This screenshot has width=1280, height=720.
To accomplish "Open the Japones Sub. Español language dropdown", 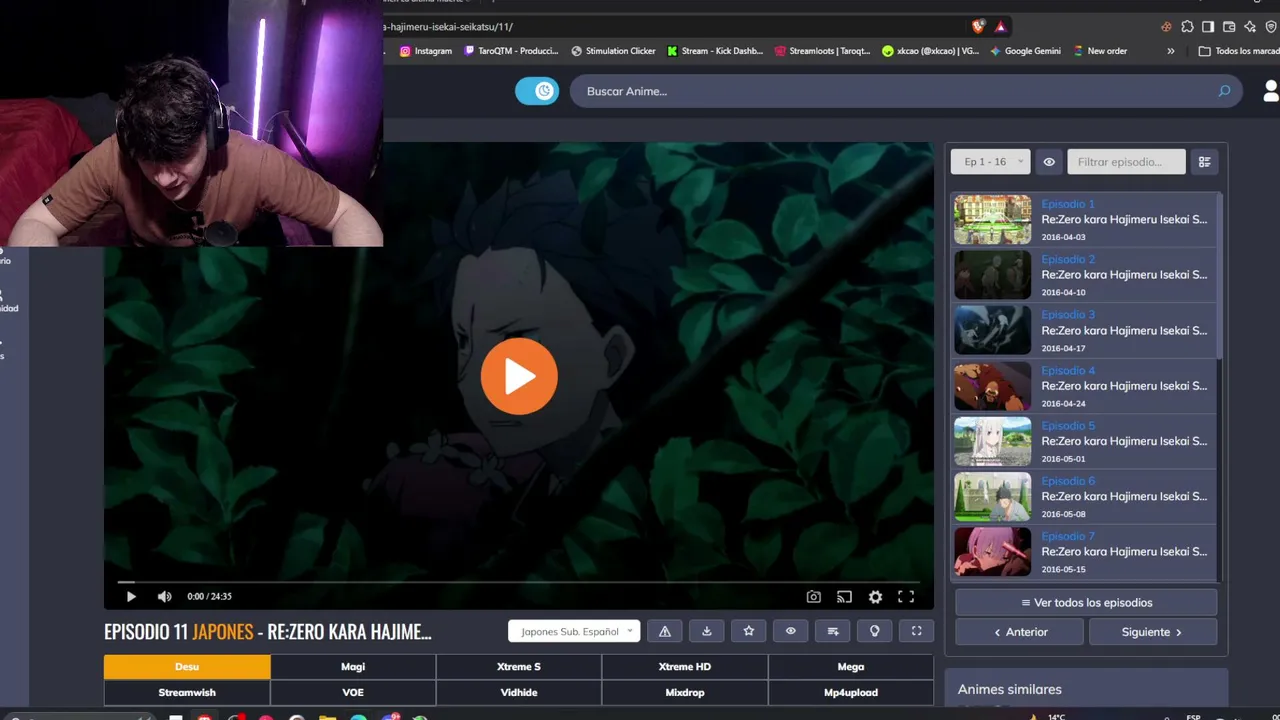I will pos(574,631).
